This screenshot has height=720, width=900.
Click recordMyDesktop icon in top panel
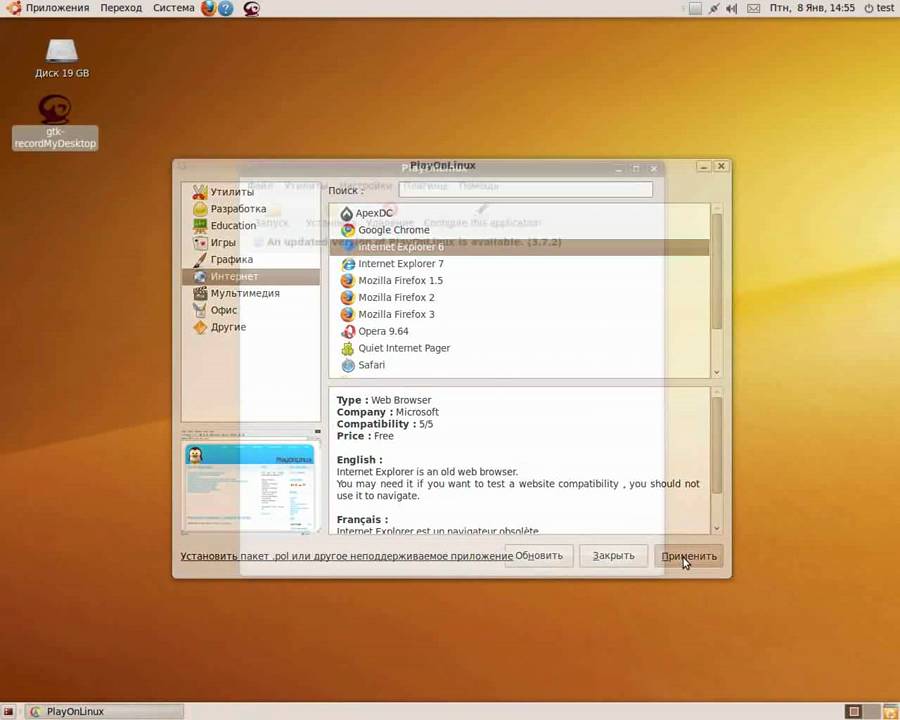pos(251,8)
